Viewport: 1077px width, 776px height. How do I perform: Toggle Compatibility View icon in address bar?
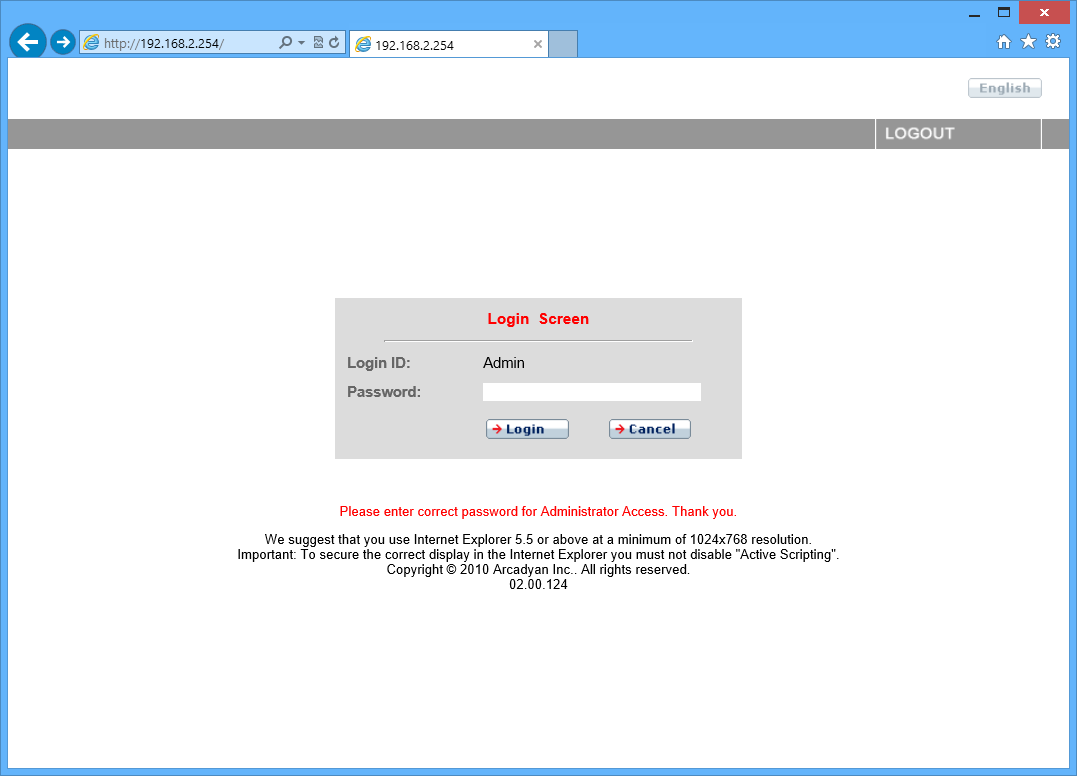(318, 43)
